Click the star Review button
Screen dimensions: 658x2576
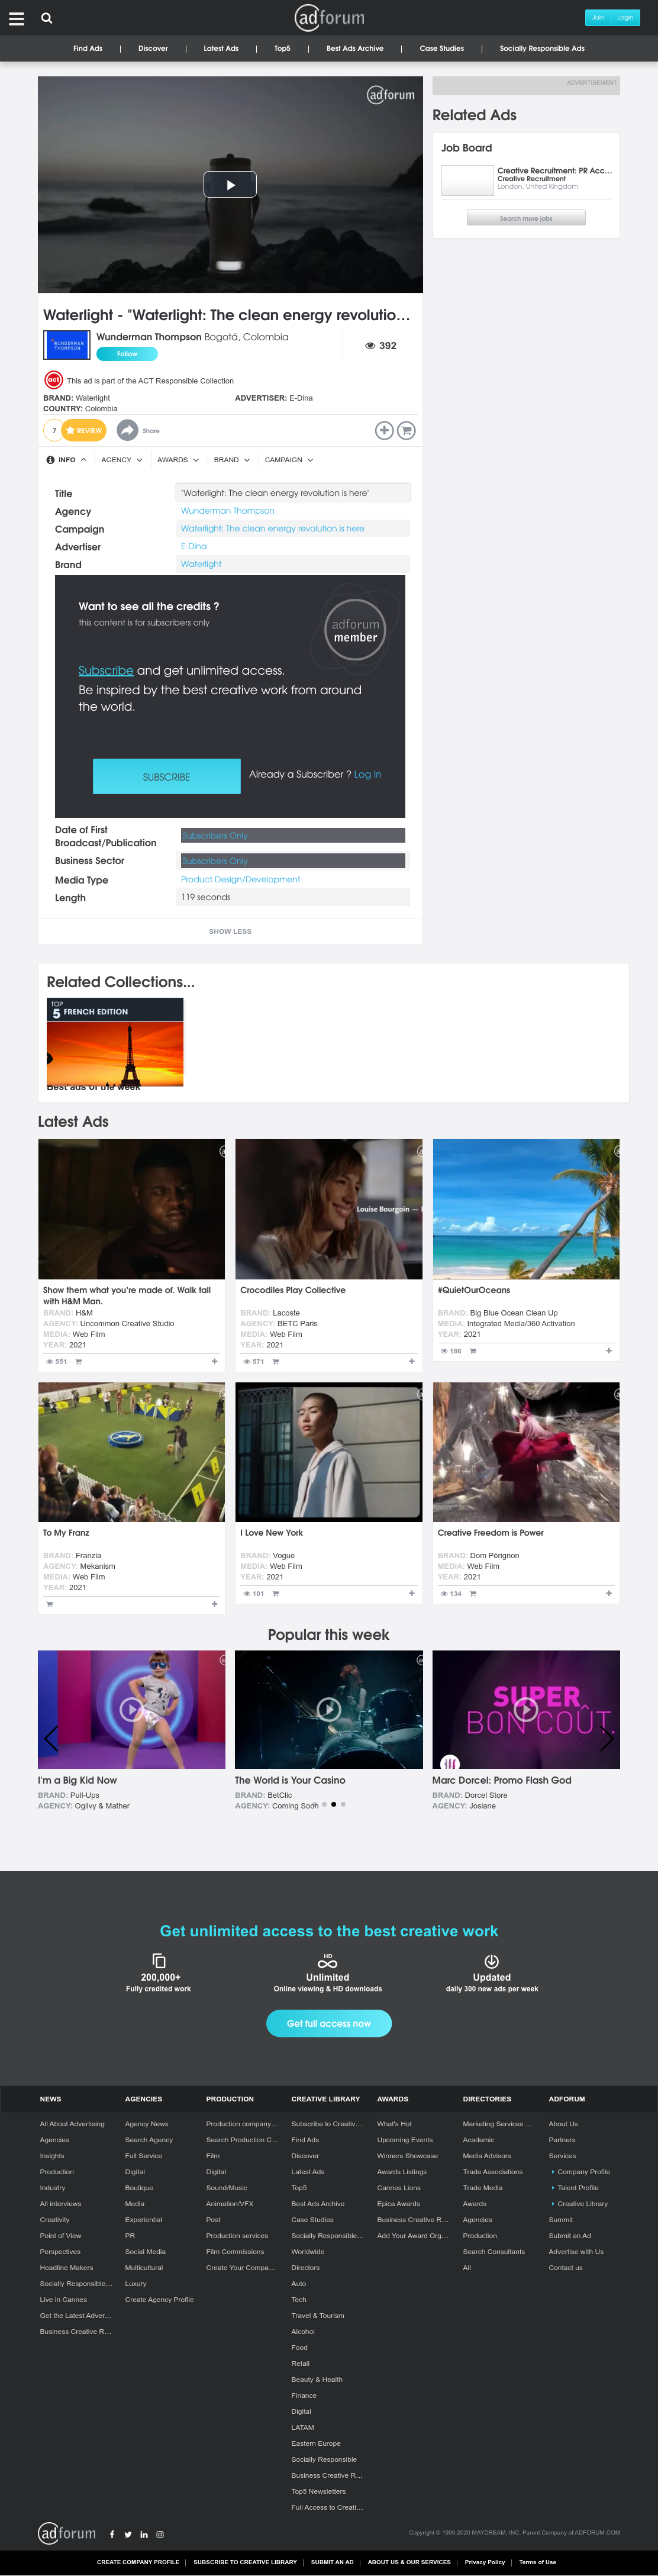(84, 430)
